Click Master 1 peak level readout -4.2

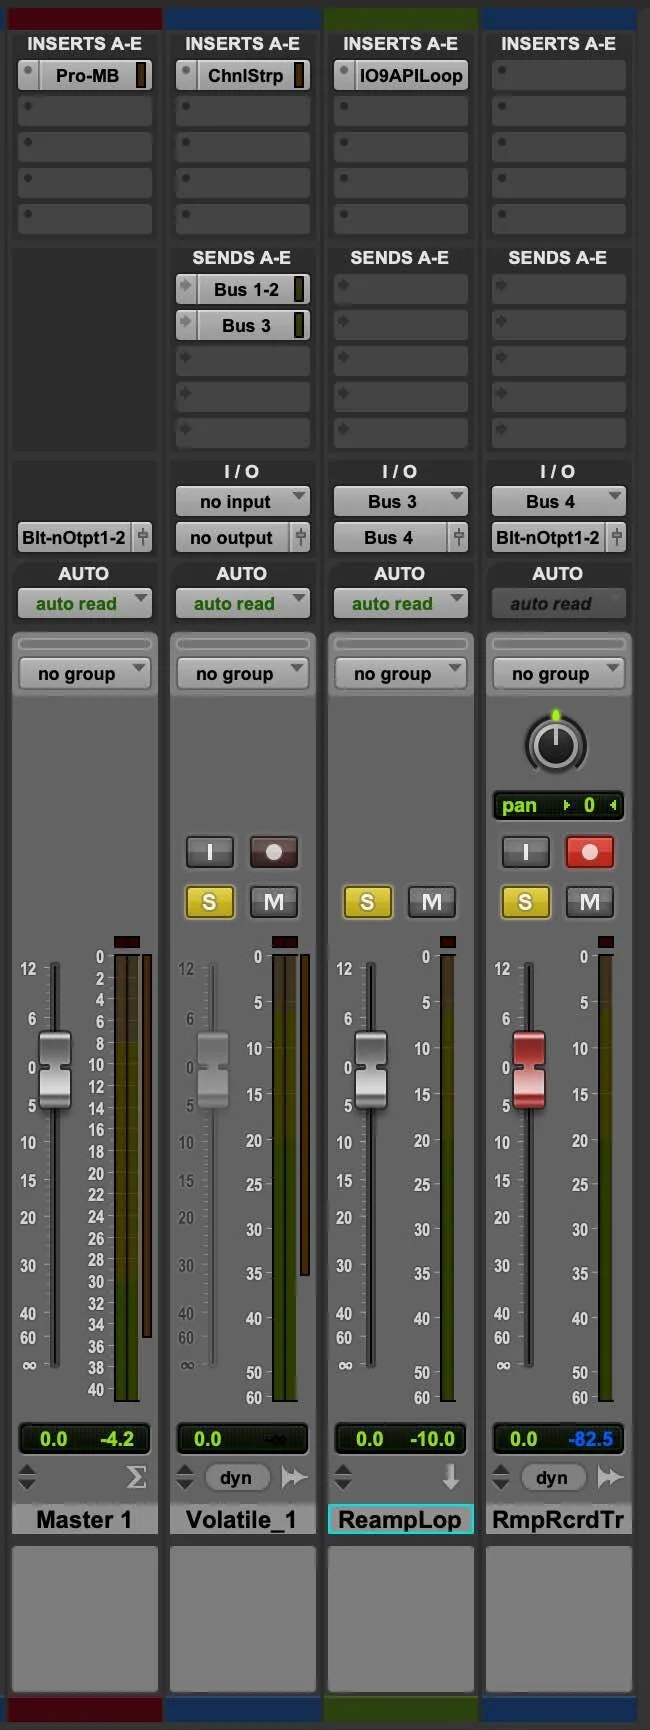point(117,1439)
